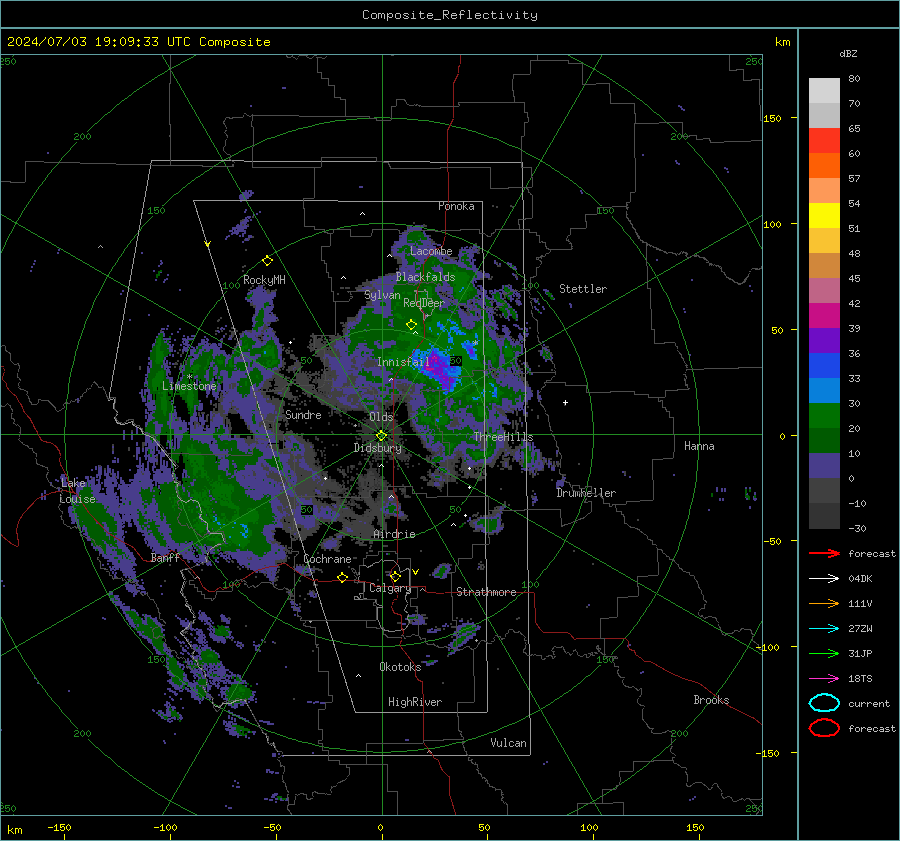Click the Innisfail city label

click(403, 362)
